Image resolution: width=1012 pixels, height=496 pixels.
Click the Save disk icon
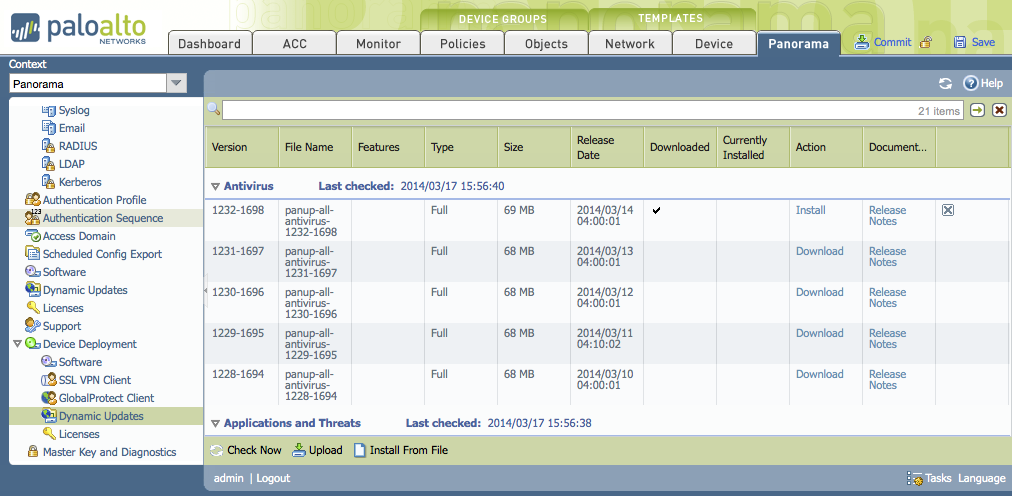[960, 43]
